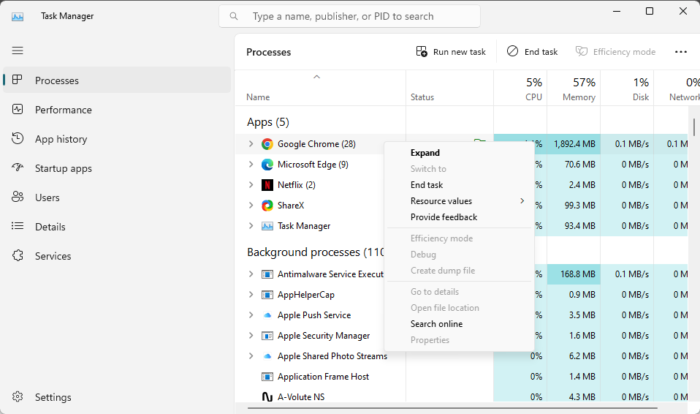Click the Apple Push Service icon
The width and height of the screenshot is (700, 414).
tap(267, 315)
